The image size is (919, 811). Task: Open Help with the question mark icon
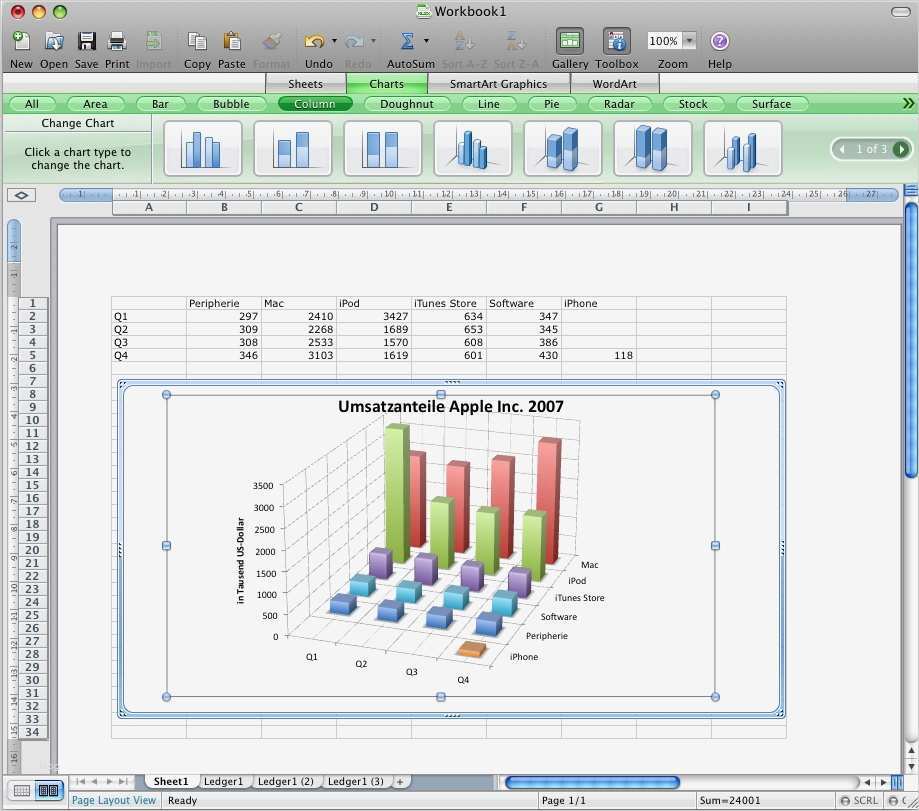click(x=719, y=41)
